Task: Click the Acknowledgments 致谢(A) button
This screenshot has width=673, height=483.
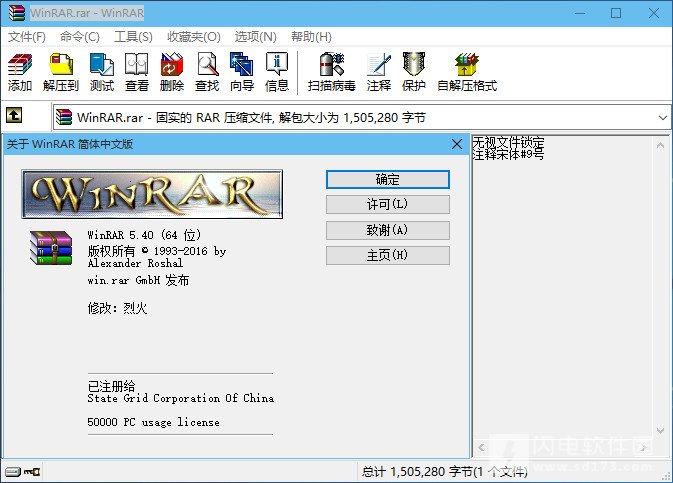Action: (x=388, y=230)
